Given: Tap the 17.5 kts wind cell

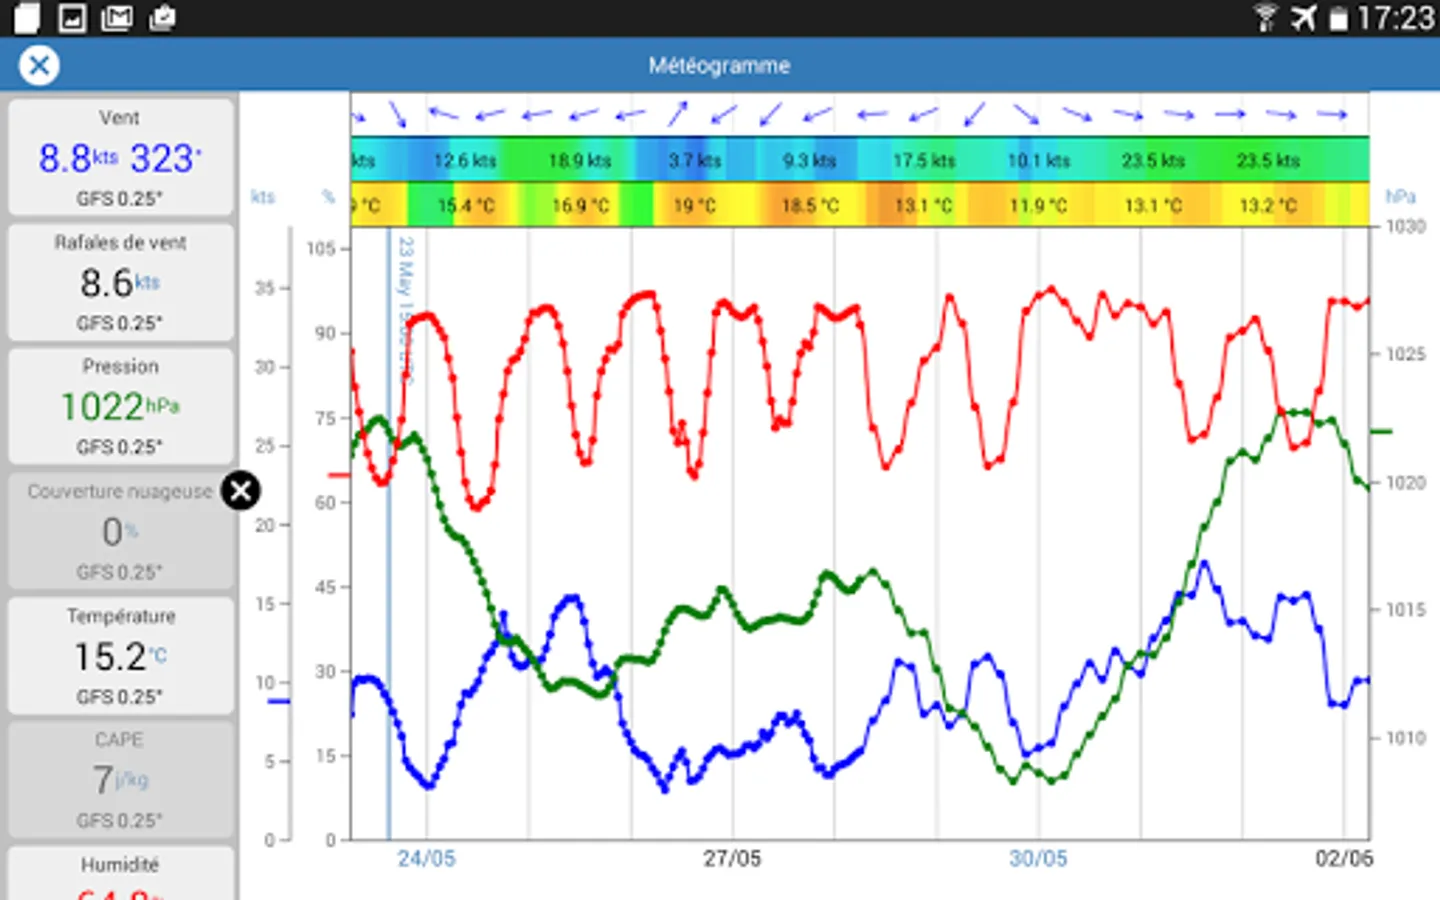Looking at the screenshot, I should (x=924, y=160).
